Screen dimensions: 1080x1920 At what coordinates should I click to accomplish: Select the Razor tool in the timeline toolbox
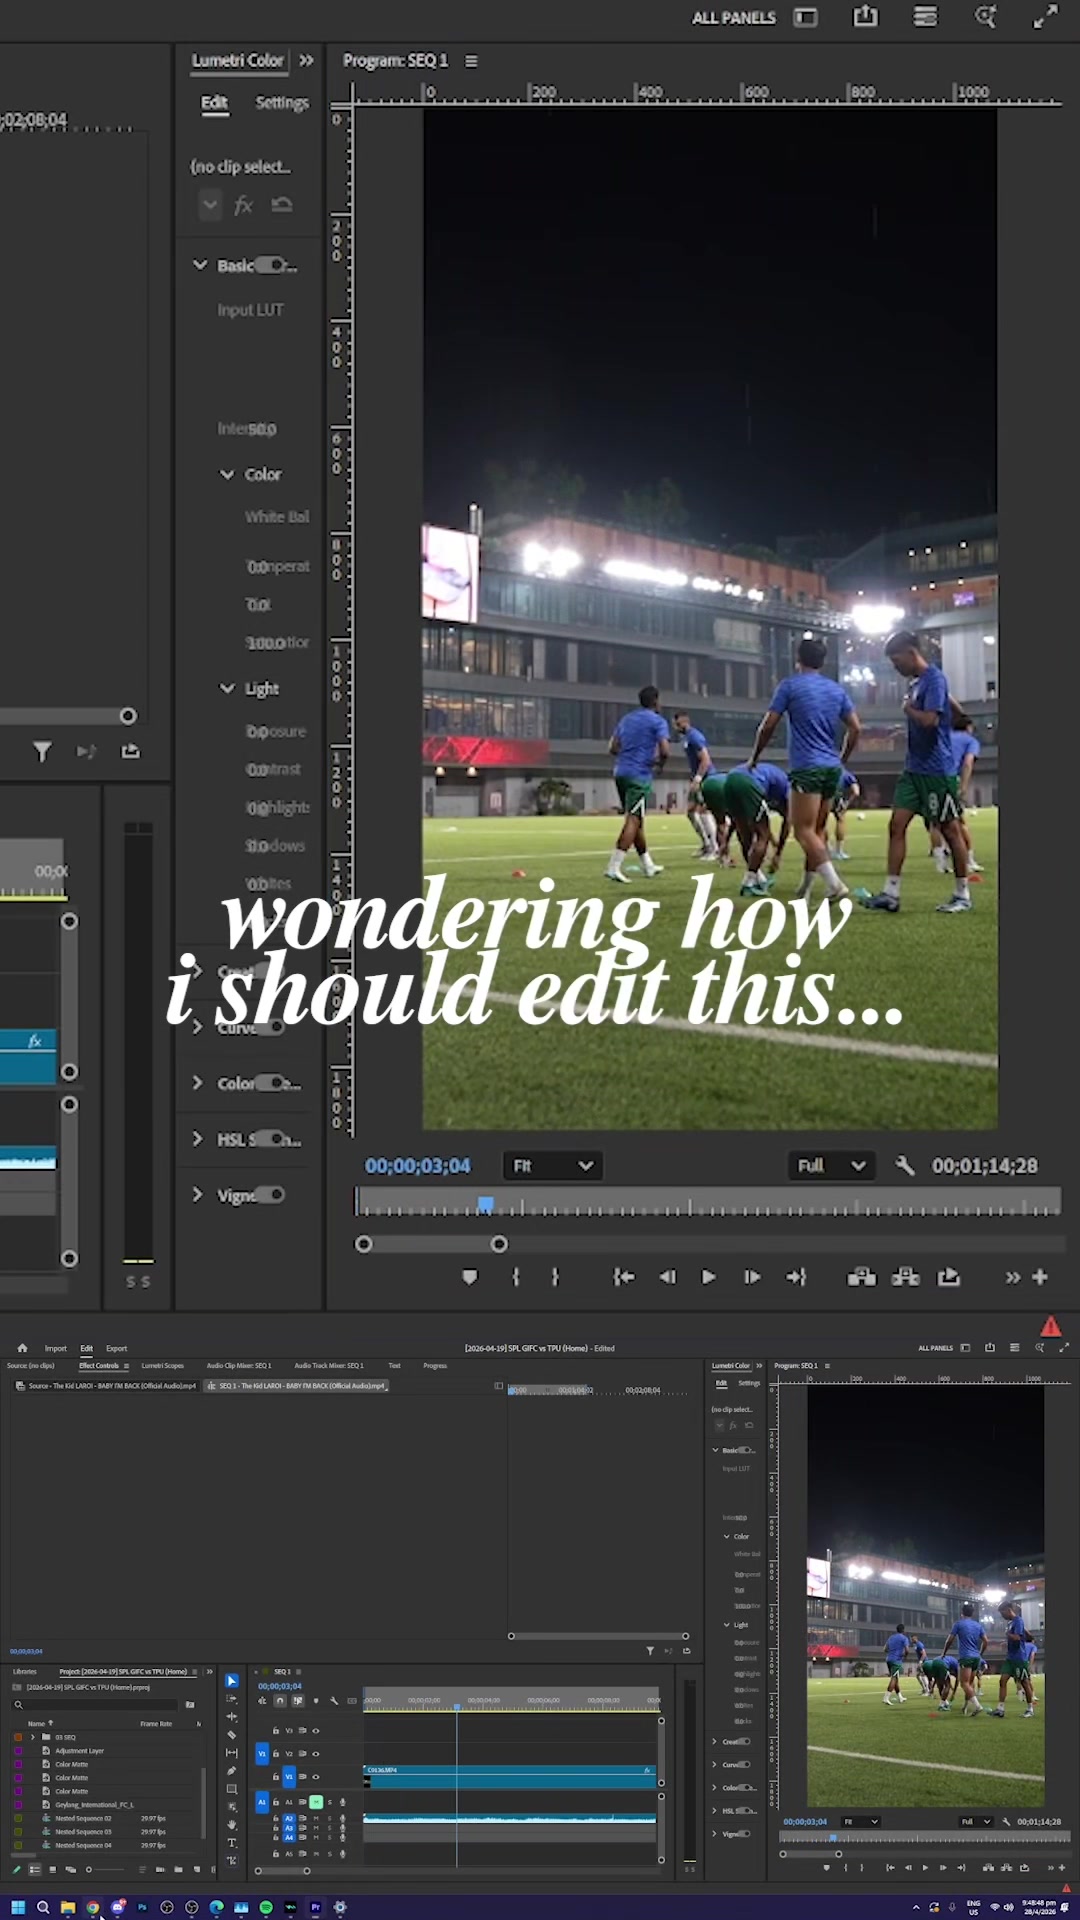click(232, 1735)
